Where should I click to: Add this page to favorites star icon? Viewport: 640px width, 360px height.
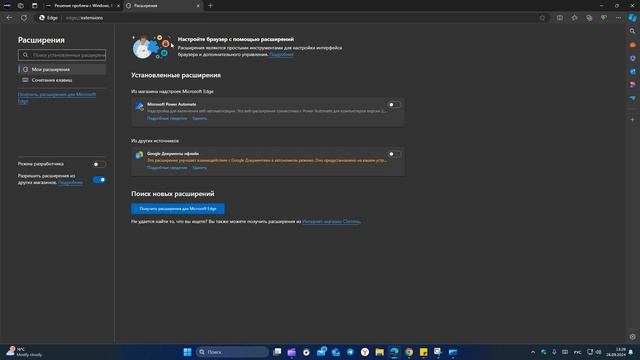coord(542,18)
